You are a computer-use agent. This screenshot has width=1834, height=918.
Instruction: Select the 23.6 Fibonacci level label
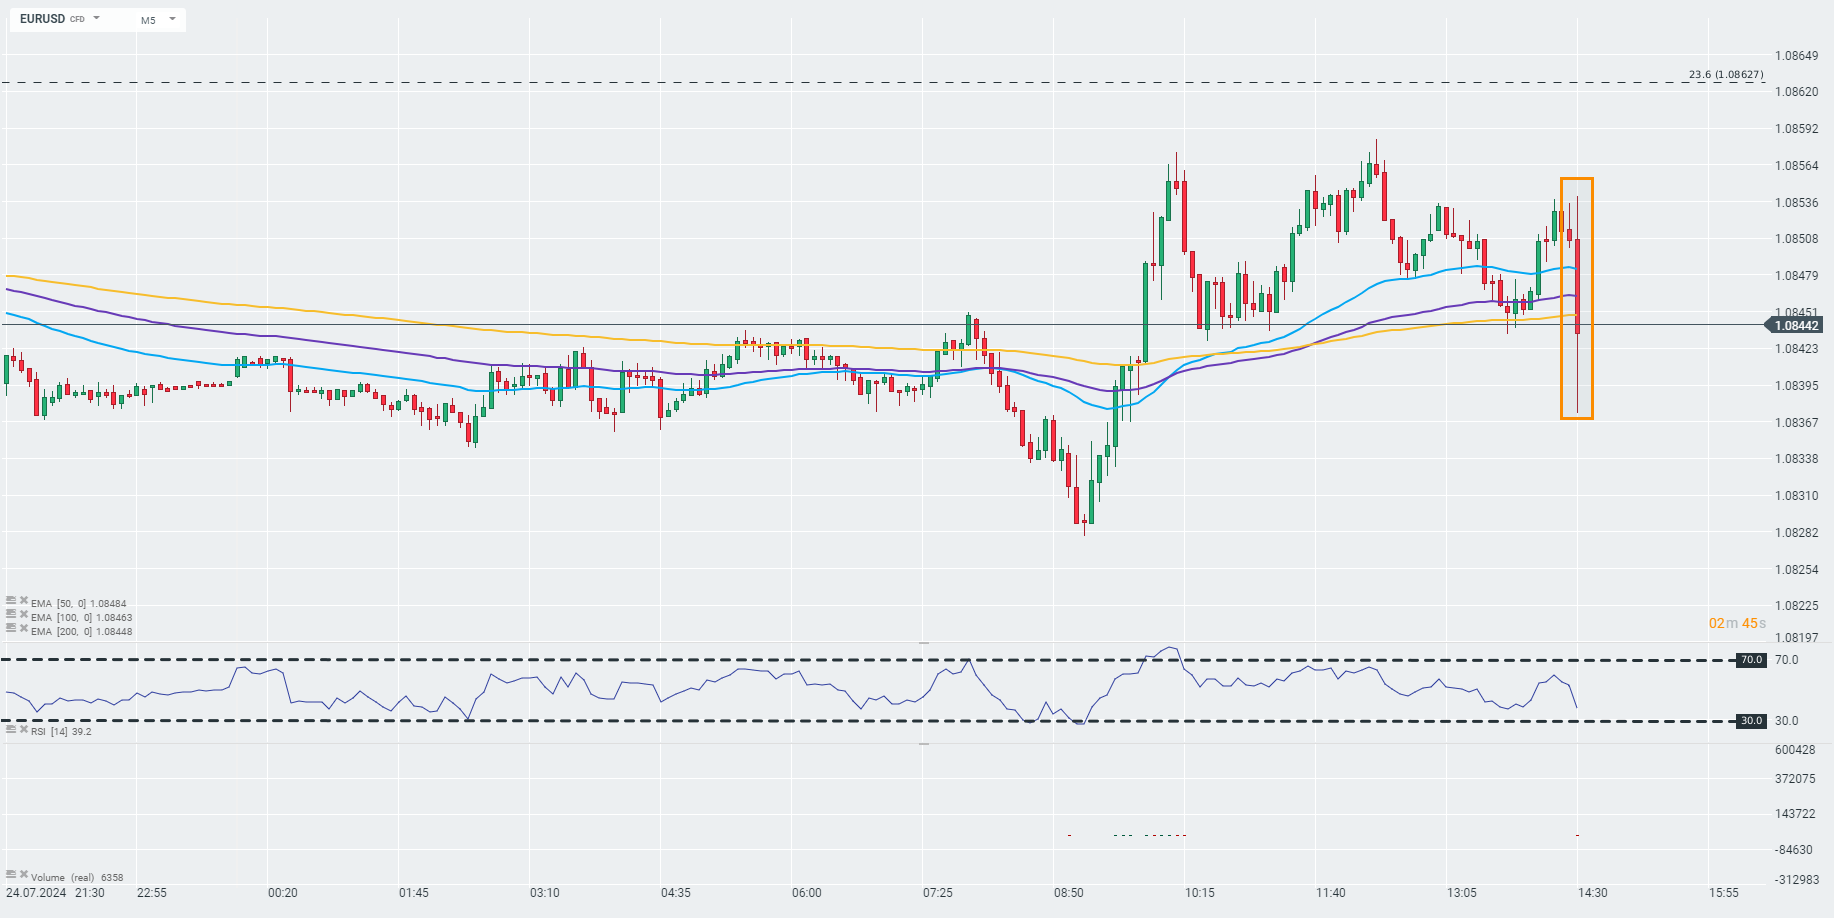coord(1726,75)
